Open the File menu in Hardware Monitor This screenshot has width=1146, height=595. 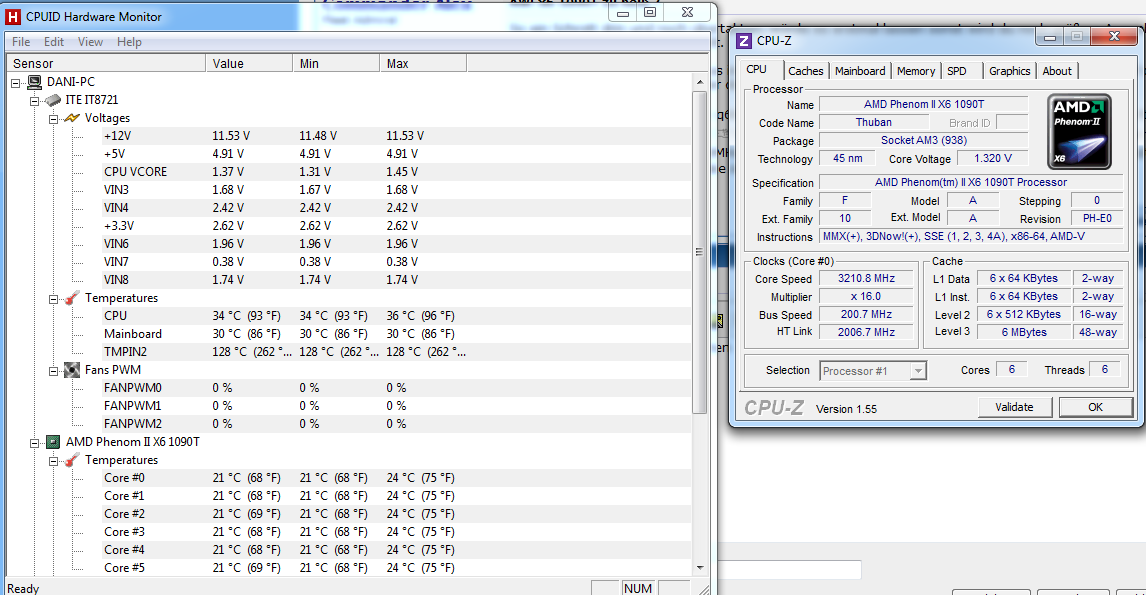[x=21, y=42]
